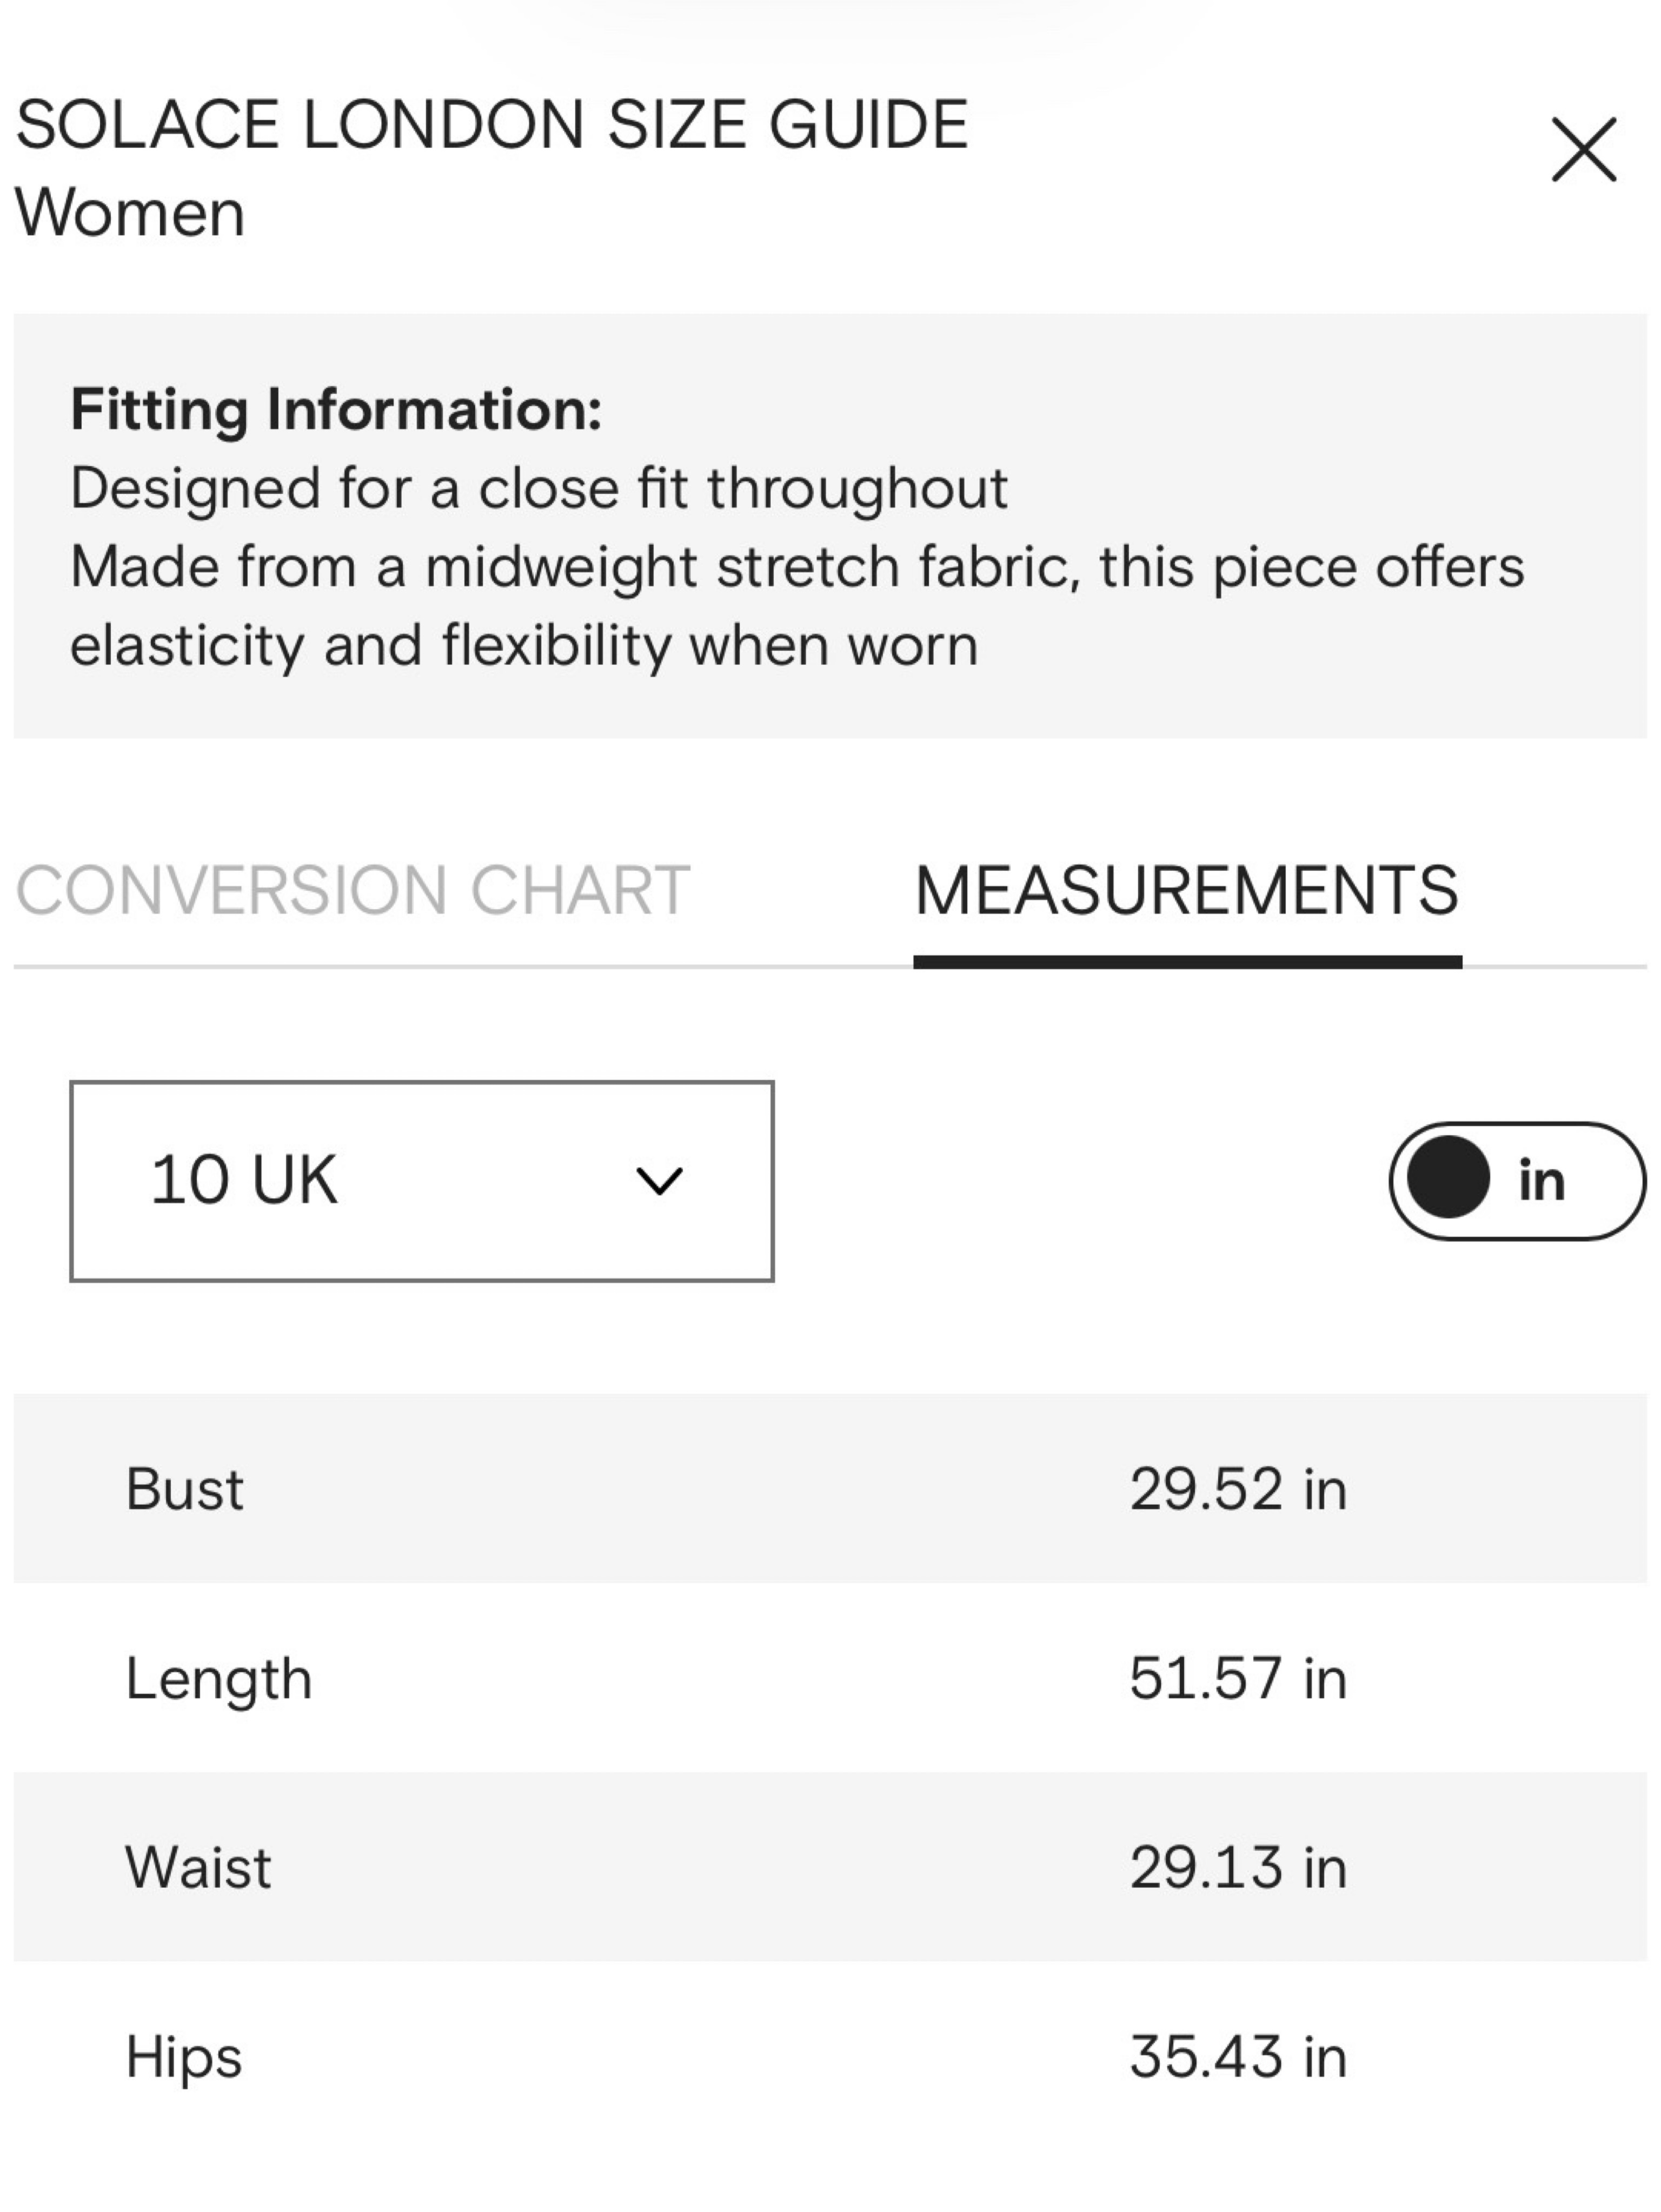The width and height of the screenshot is (1661, 2212).
Task: Click the dropdown chevron arrow
Action: 658,1181
